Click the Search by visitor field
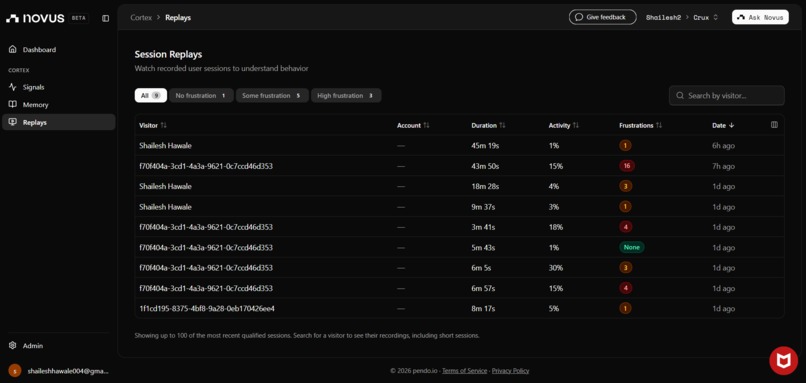The image size is (806, 383). click(x=727, y=96)
